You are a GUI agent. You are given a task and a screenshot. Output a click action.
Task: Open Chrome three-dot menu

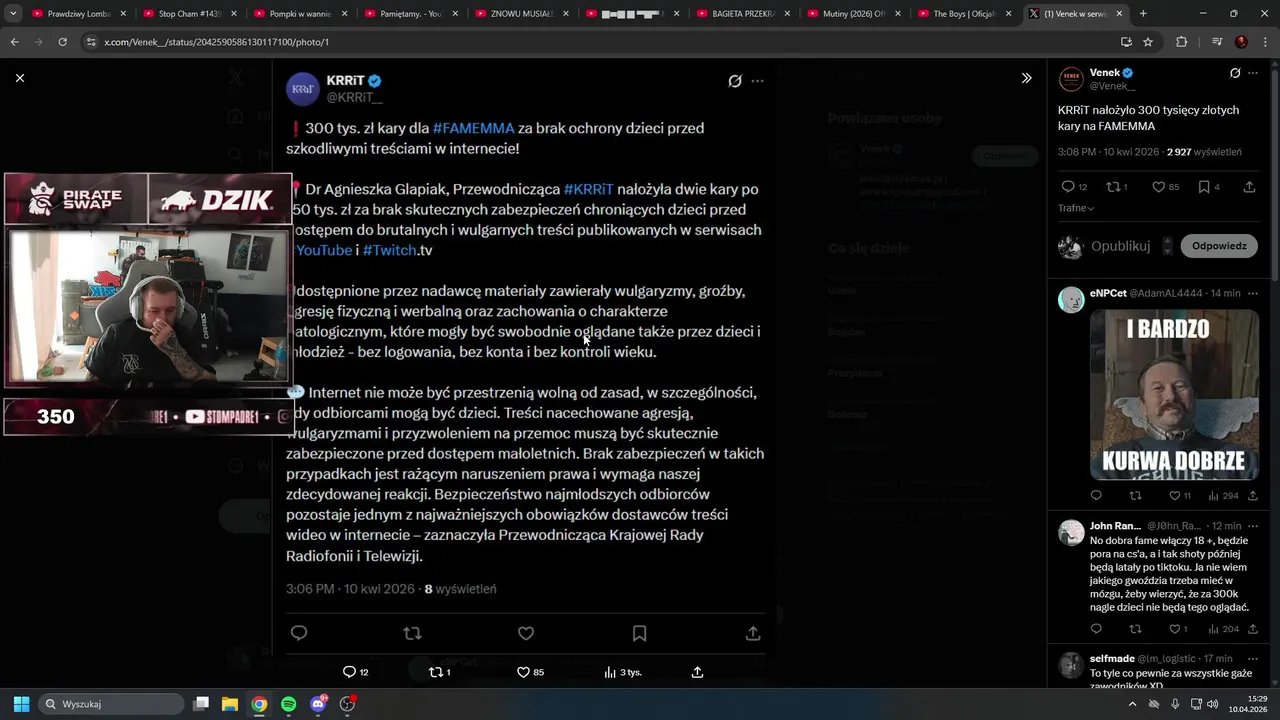(x=1264, y=42)
